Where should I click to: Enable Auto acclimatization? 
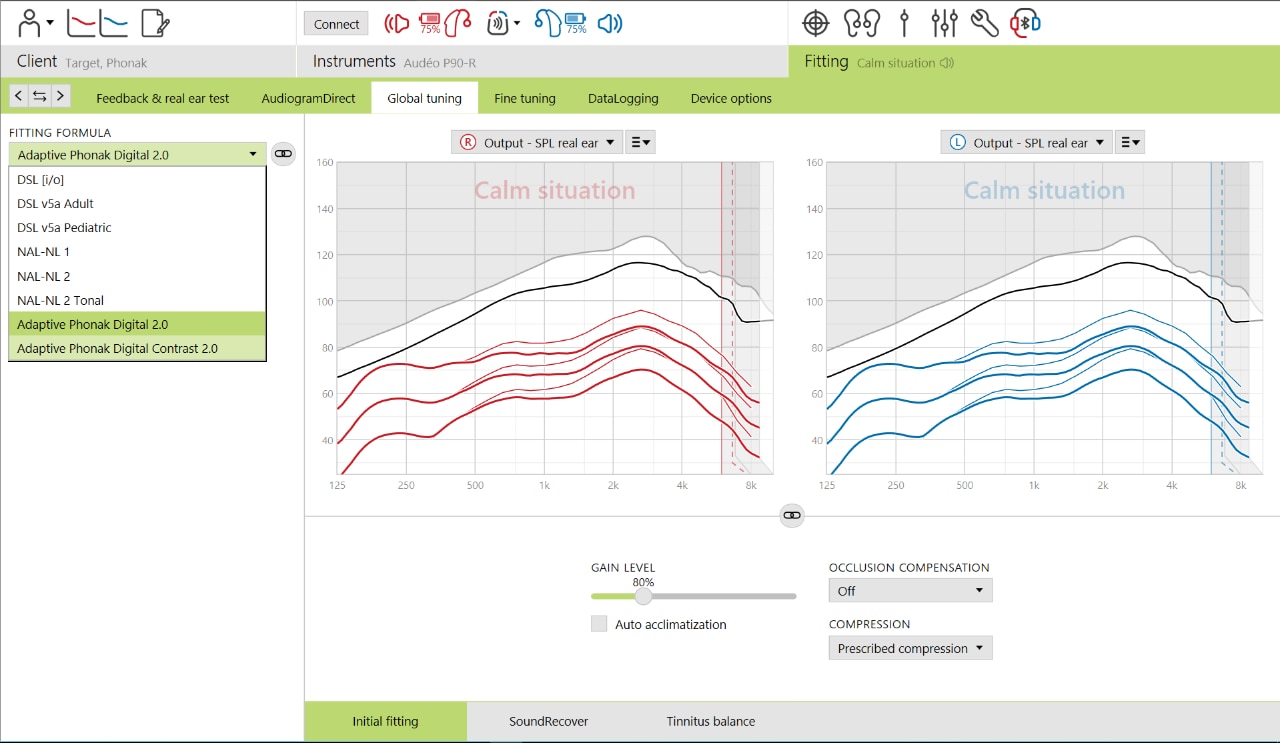[599, 624]
